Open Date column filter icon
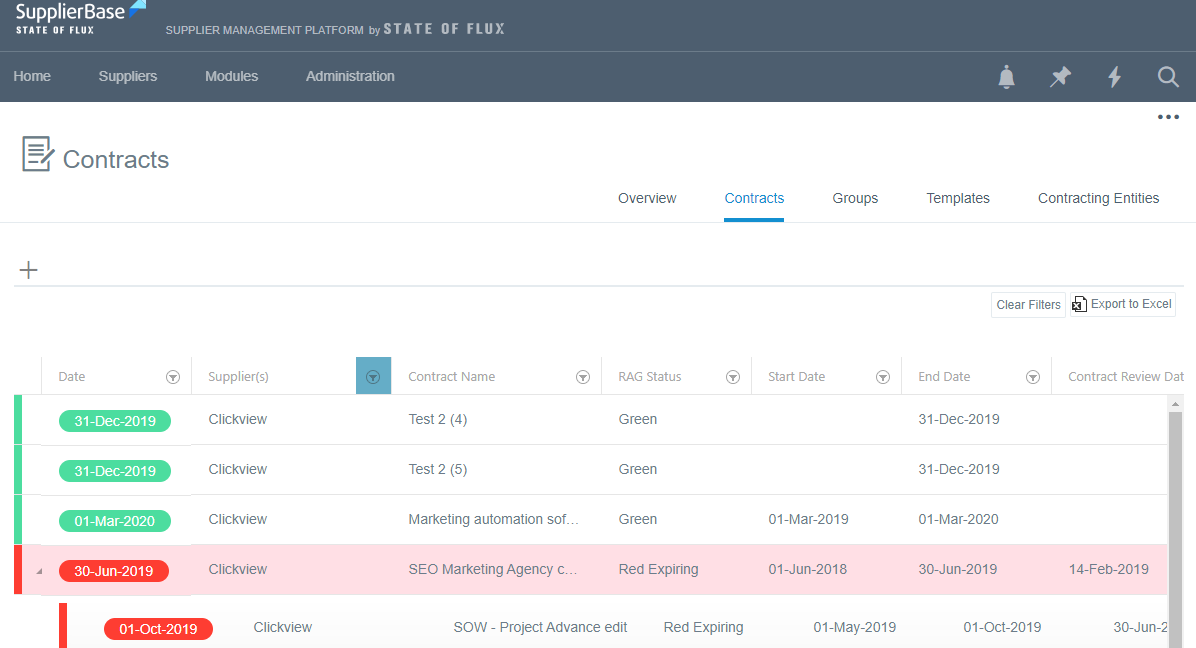Image resolution: width=1196 pixels, height=648 pixels. [173, 377]
